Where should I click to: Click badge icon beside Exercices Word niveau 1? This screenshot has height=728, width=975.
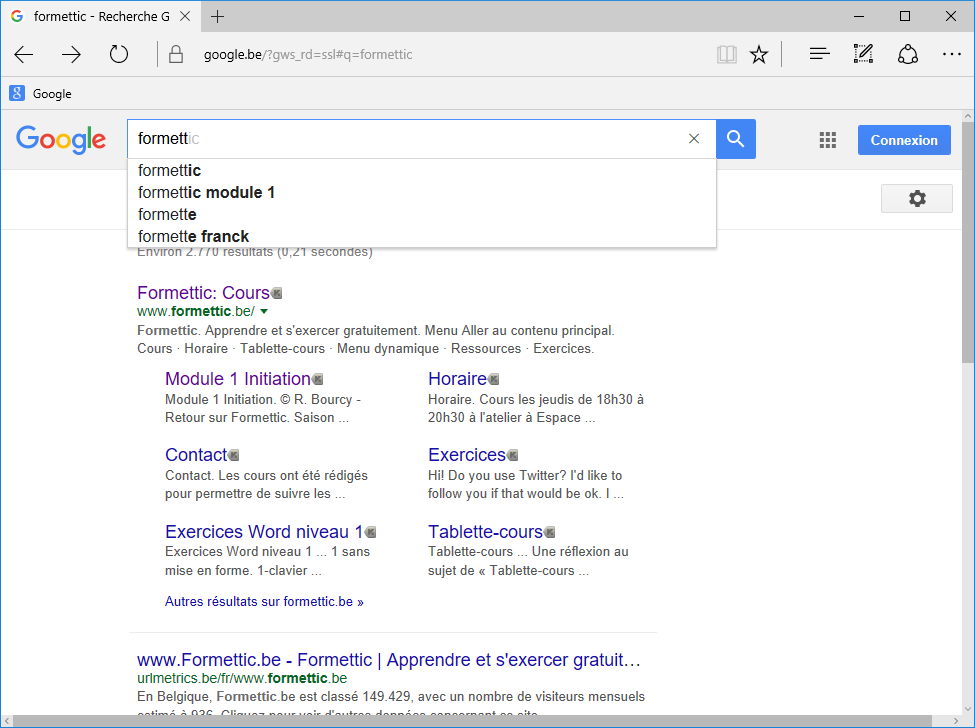(371, 532)
